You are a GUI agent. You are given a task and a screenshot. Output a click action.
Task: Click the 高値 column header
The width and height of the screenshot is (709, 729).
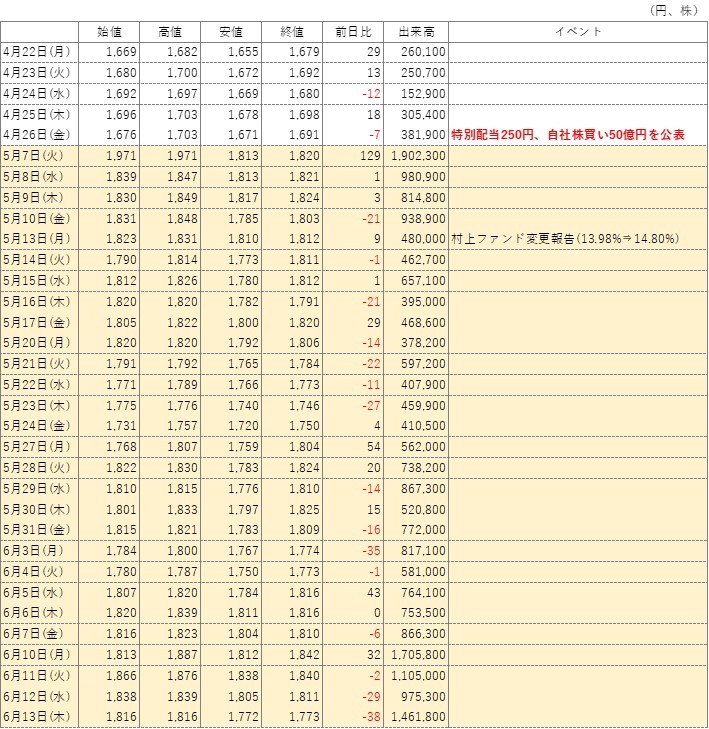click(x=170, y=32)
